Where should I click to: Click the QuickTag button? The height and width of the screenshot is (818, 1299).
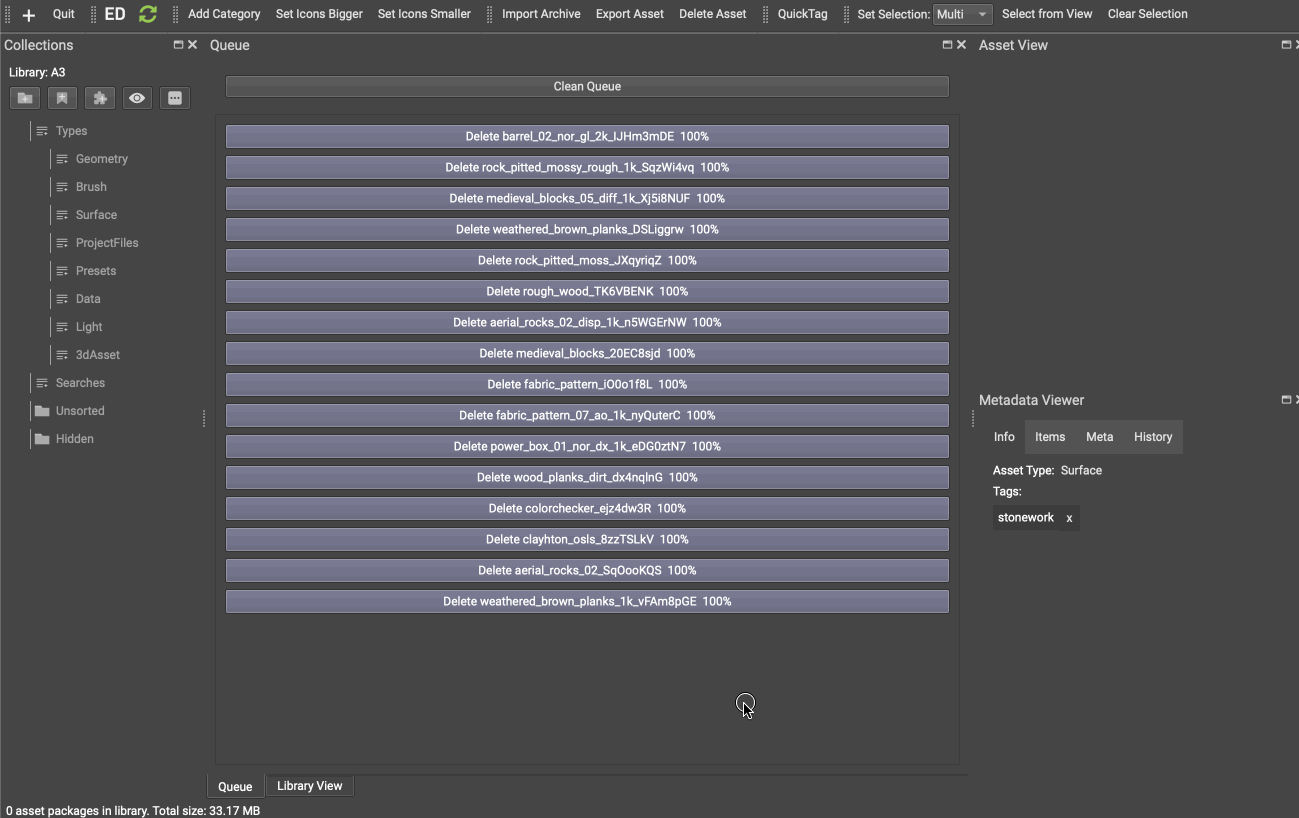pos(803,14)
